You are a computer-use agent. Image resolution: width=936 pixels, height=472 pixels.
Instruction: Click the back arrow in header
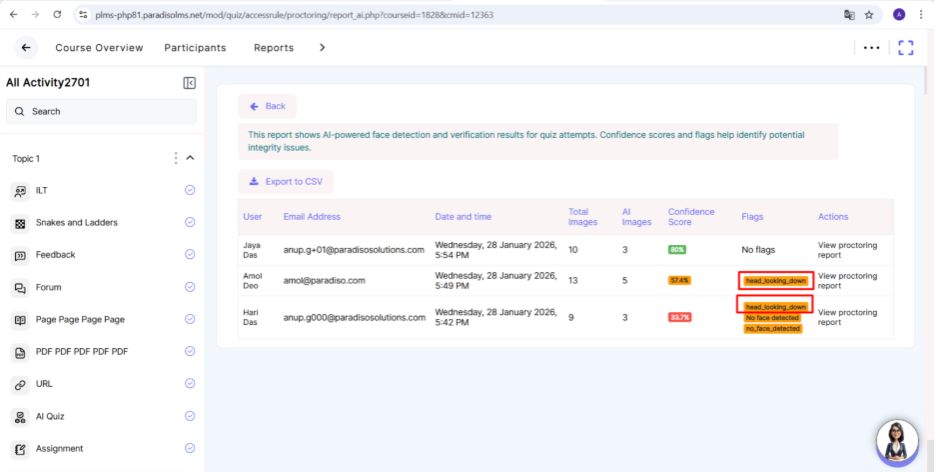pos(26,47)
